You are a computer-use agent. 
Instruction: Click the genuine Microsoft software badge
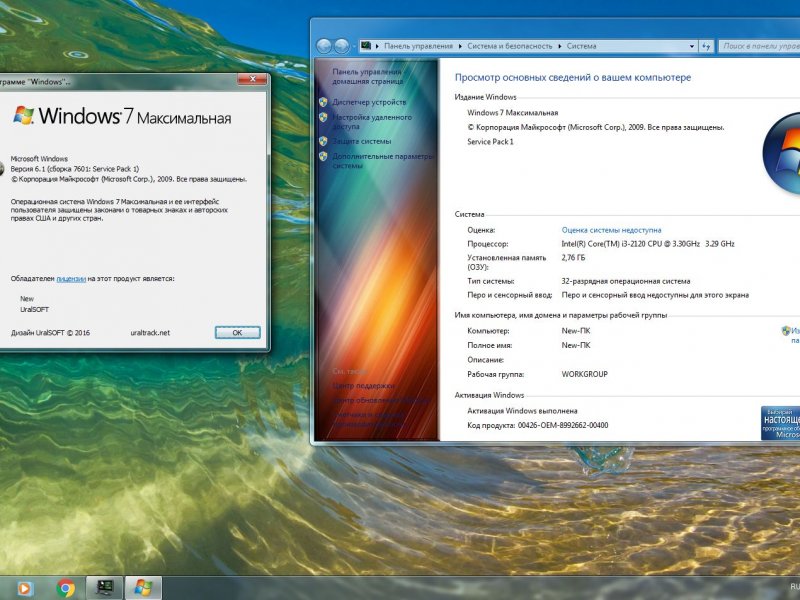tap(780, 423)
